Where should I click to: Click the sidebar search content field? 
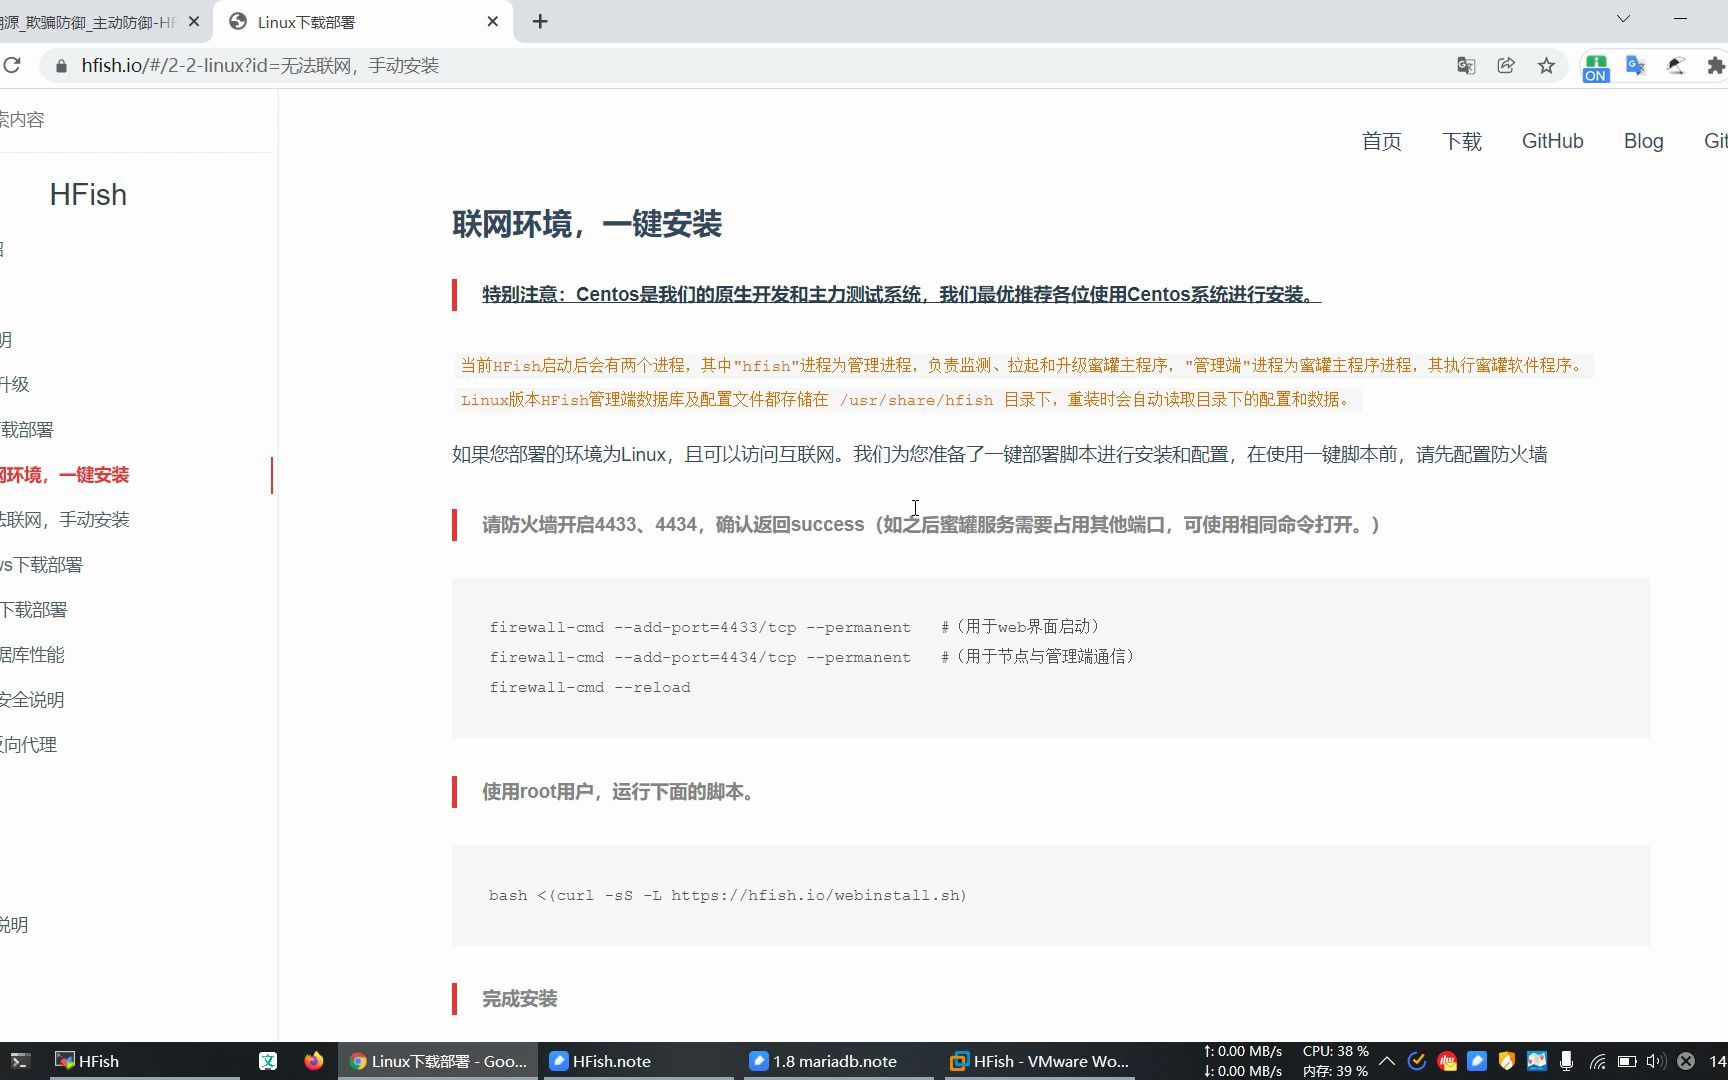pyautogui.click(x=137, y=120)
